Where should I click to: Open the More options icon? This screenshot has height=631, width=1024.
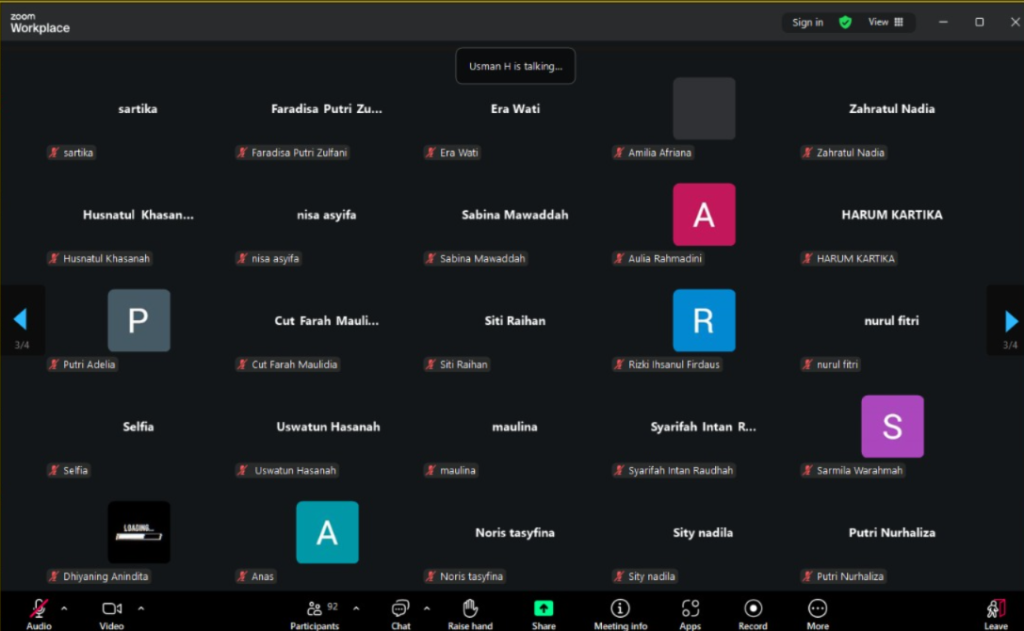point(817,609)
